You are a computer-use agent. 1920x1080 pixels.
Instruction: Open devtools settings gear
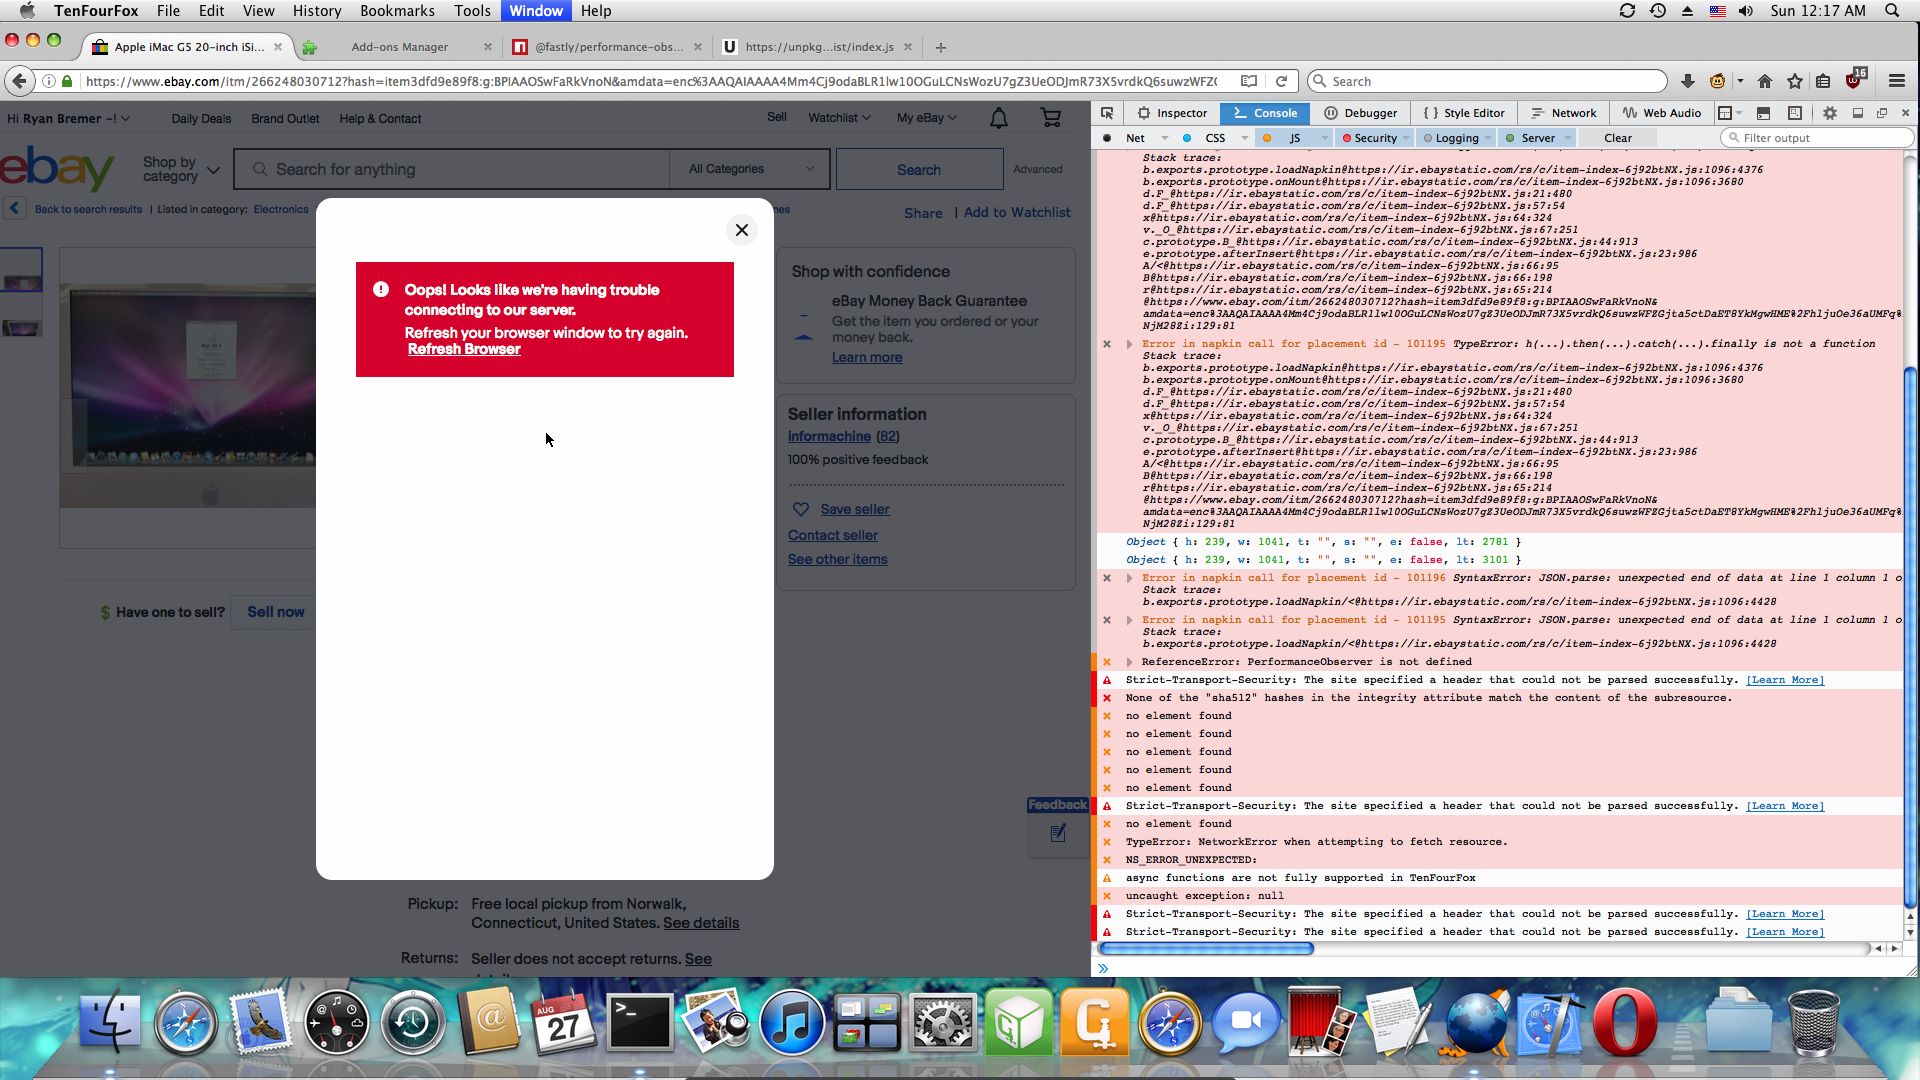[x=1830, y=113]
